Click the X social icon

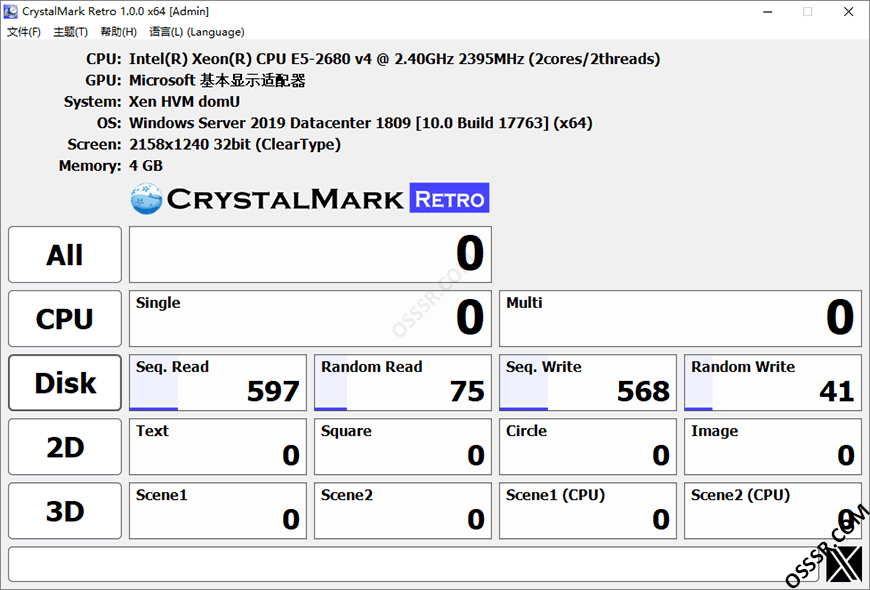pos(844,564)
